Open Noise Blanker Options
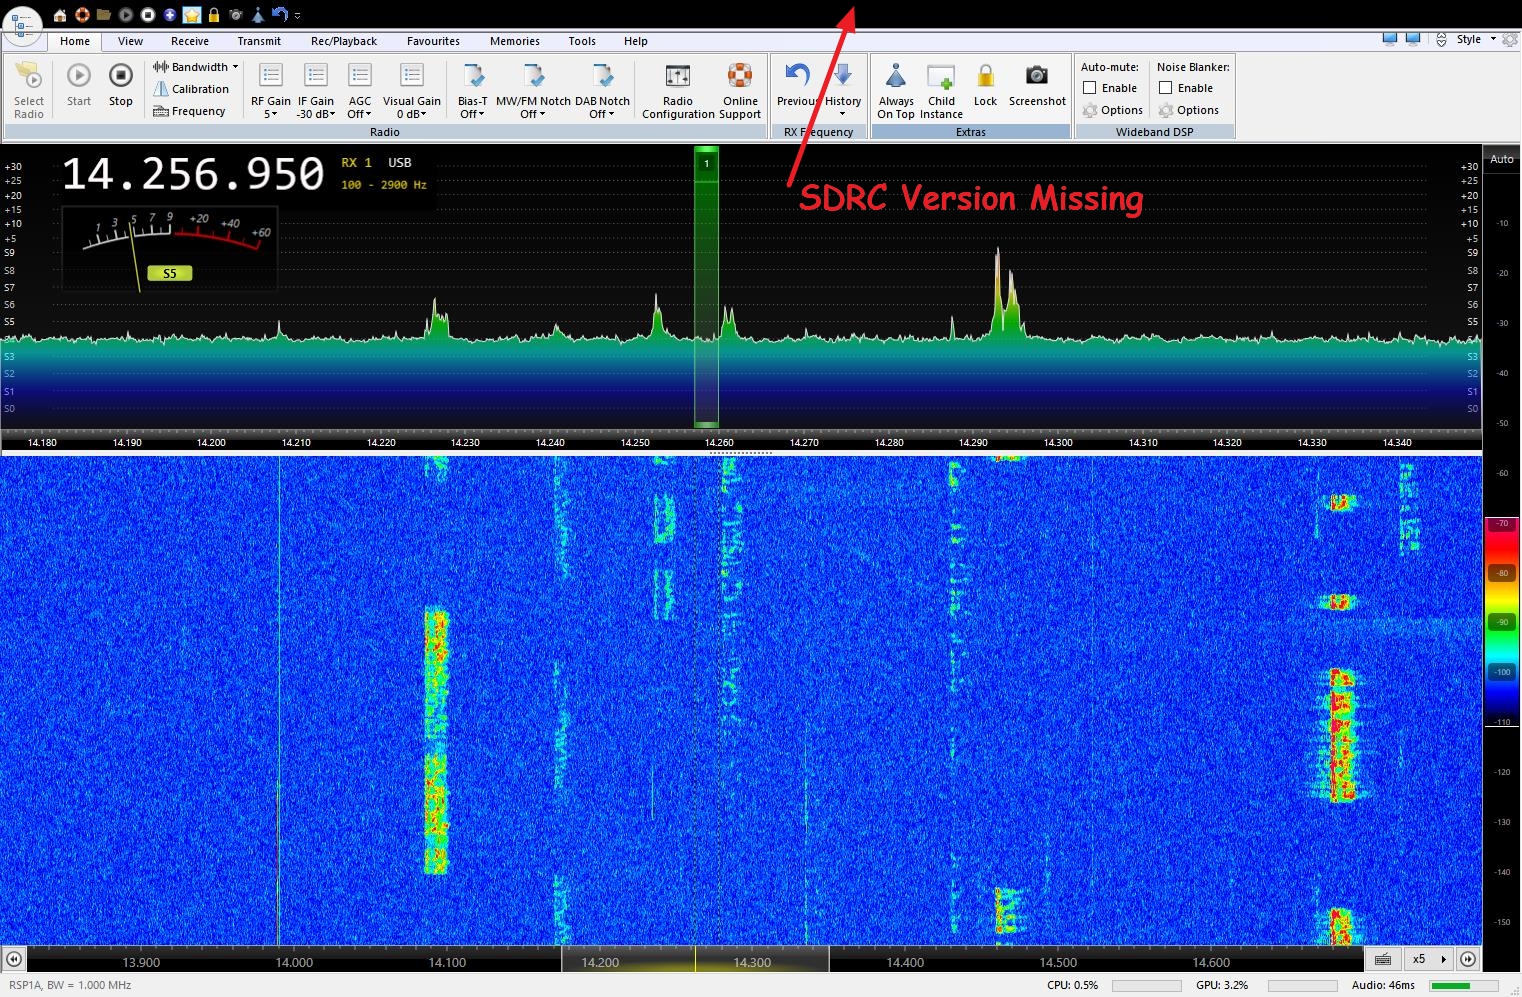 1189,110
